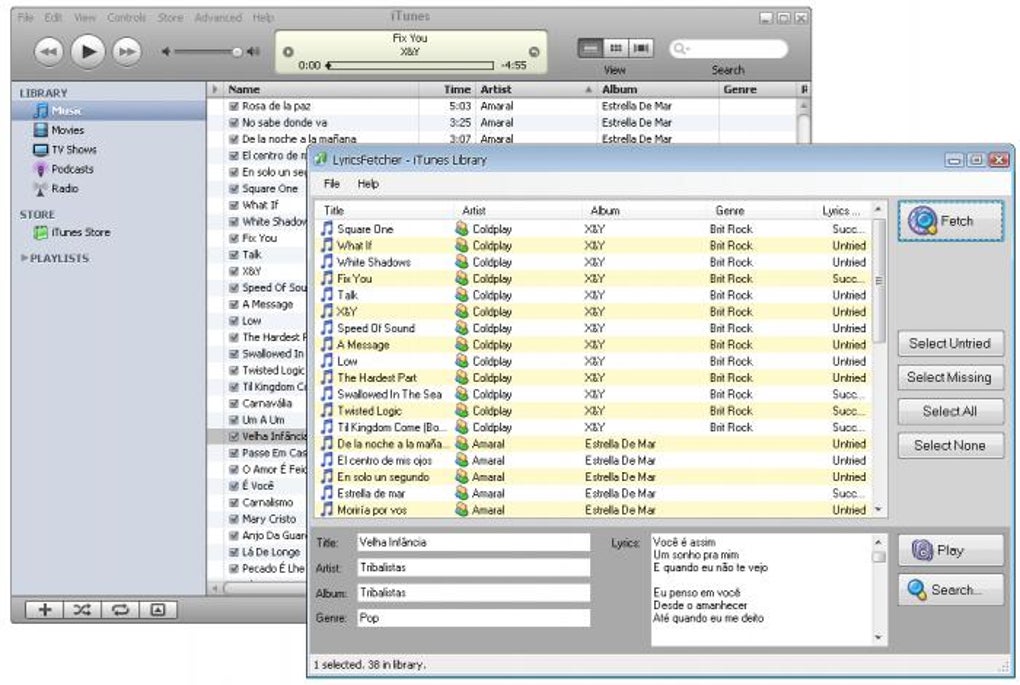The width and height of the screenshot is (1020, 685).
Task: Sort iTunes list by Album column
Action: pos(658,89)
